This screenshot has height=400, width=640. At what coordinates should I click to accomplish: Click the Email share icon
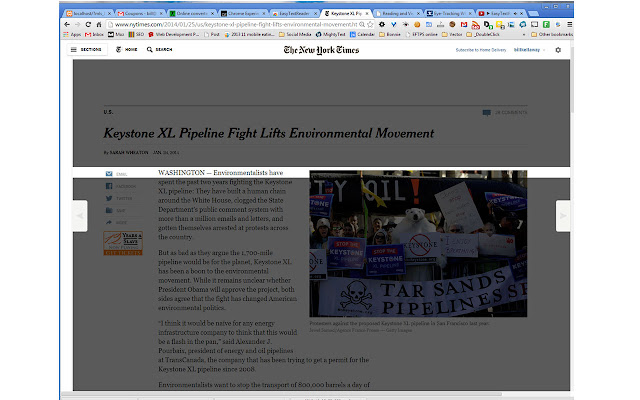[x=109, y=174]
